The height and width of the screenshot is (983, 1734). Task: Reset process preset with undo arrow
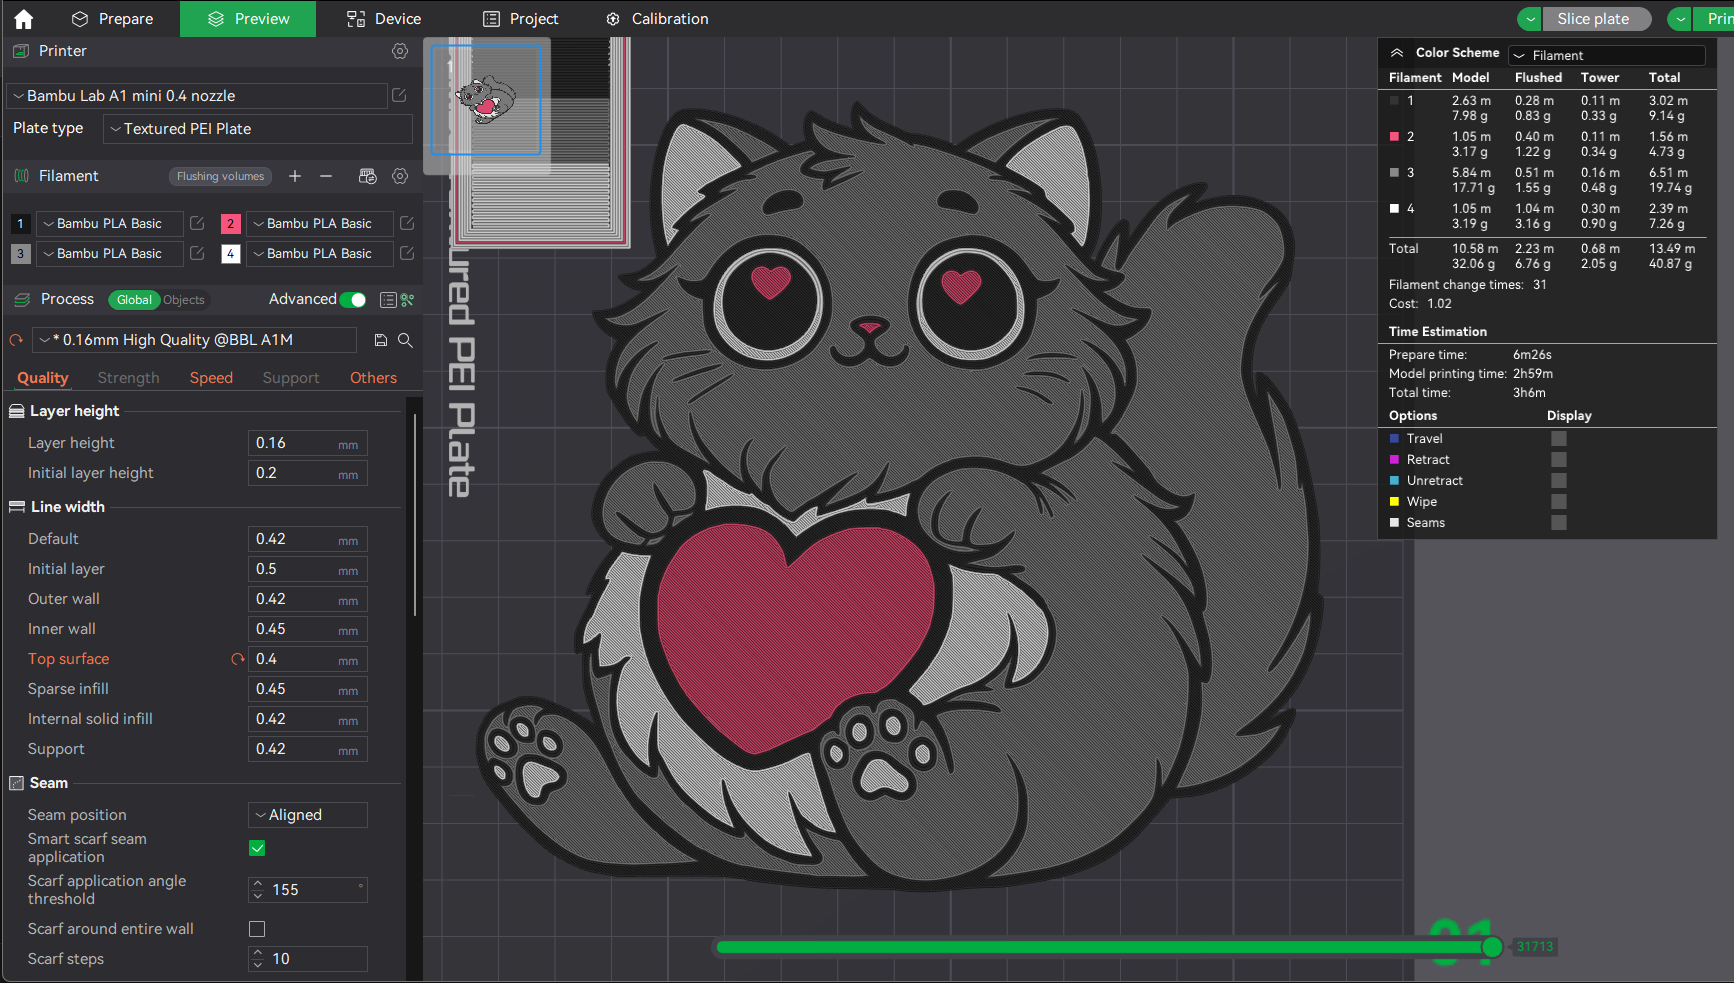pos(16,340)
